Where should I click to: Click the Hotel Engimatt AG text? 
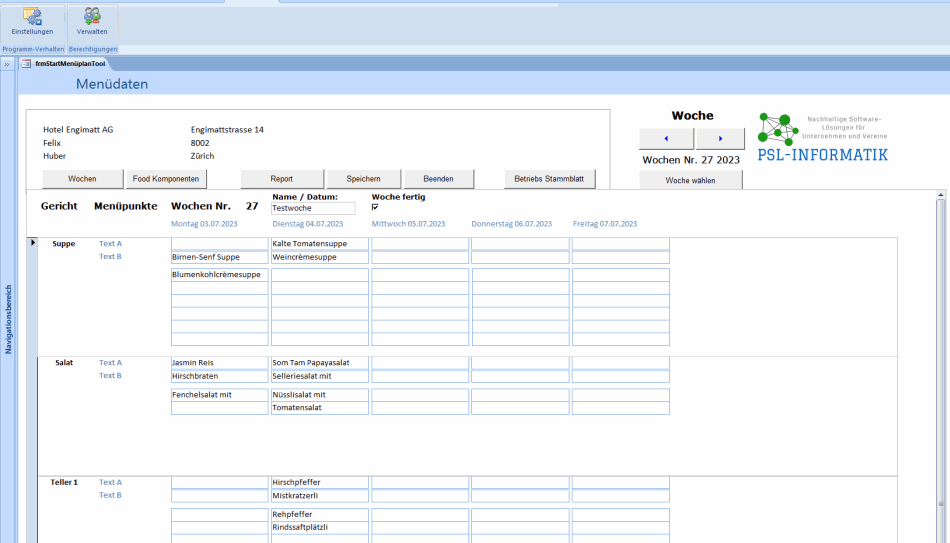coord(78,130)
